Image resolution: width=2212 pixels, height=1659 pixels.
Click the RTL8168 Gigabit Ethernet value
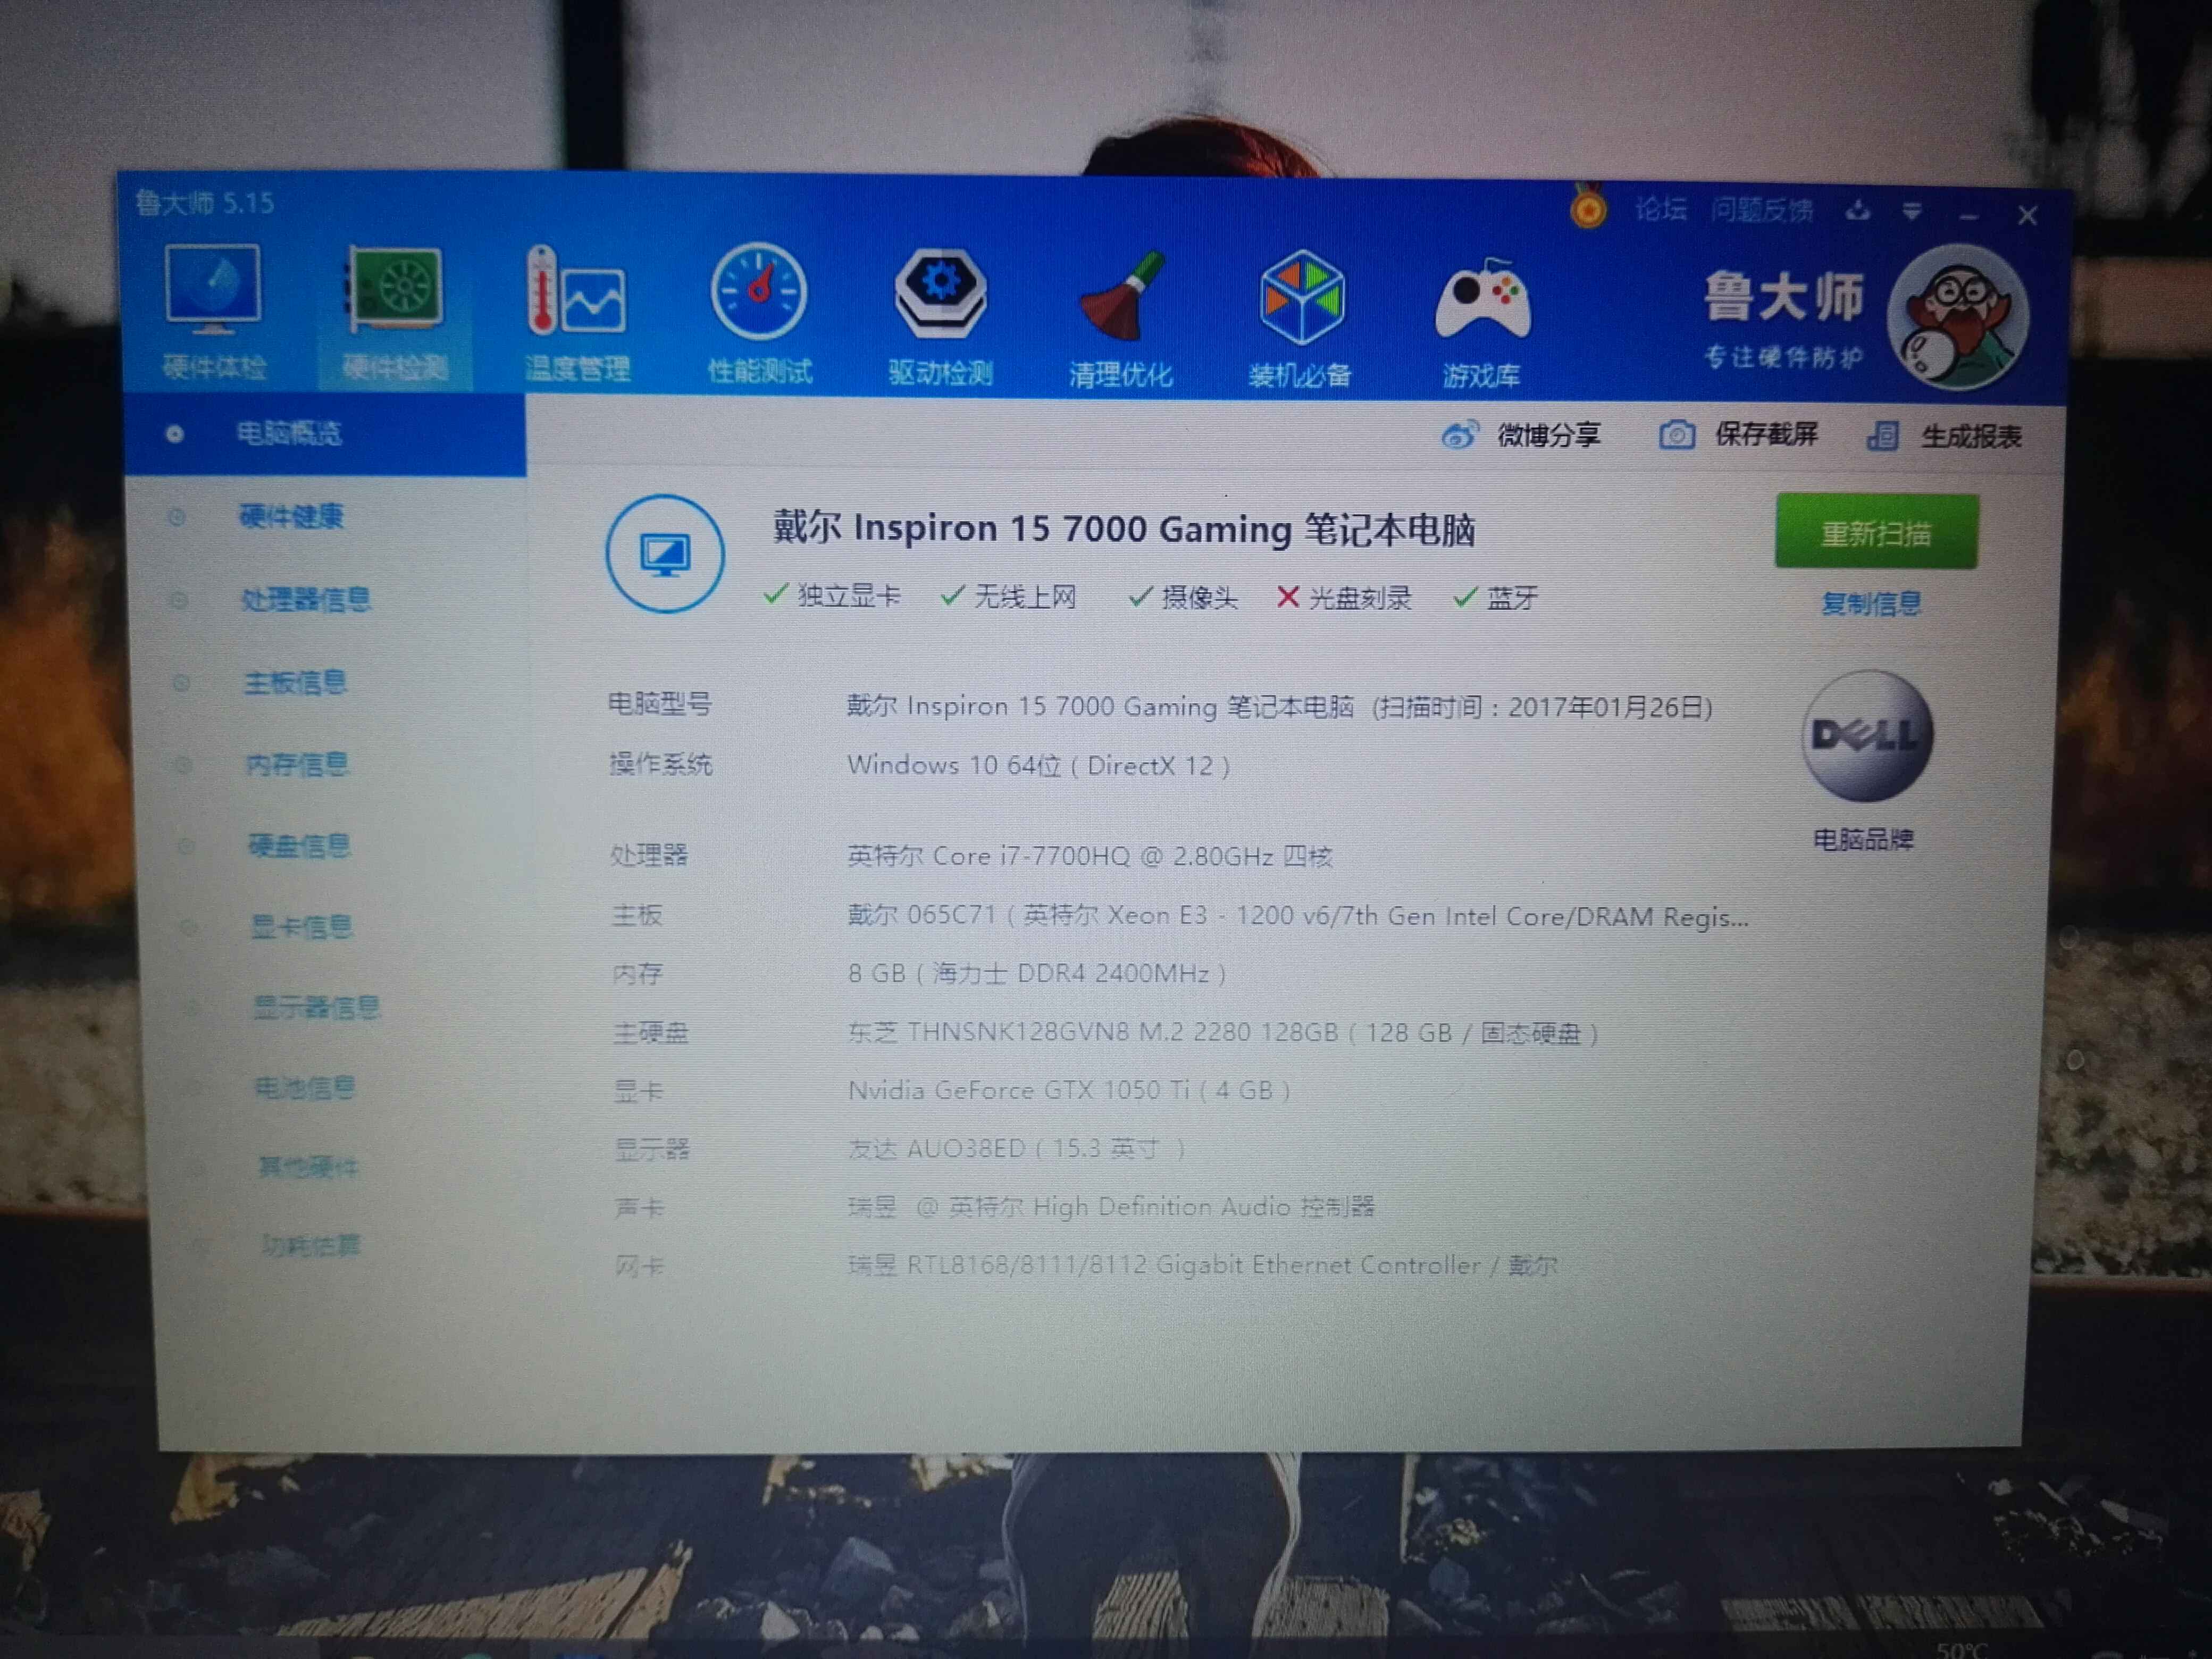click(x=1202, y=1265)
